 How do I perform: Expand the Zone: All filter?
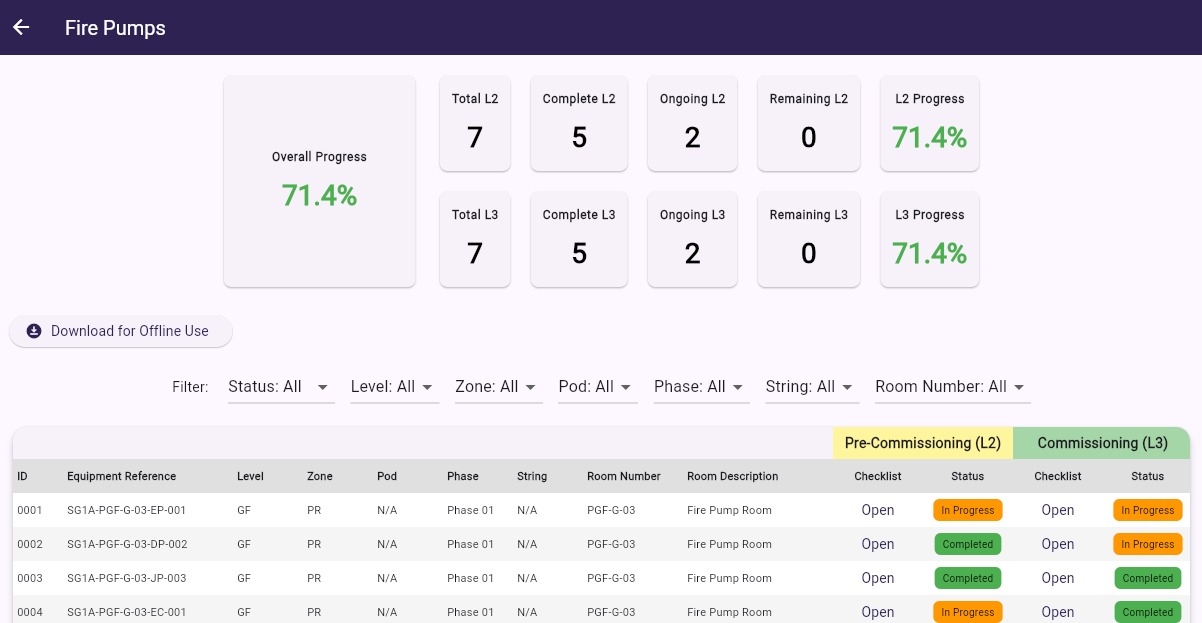click(x=498, y=387)
